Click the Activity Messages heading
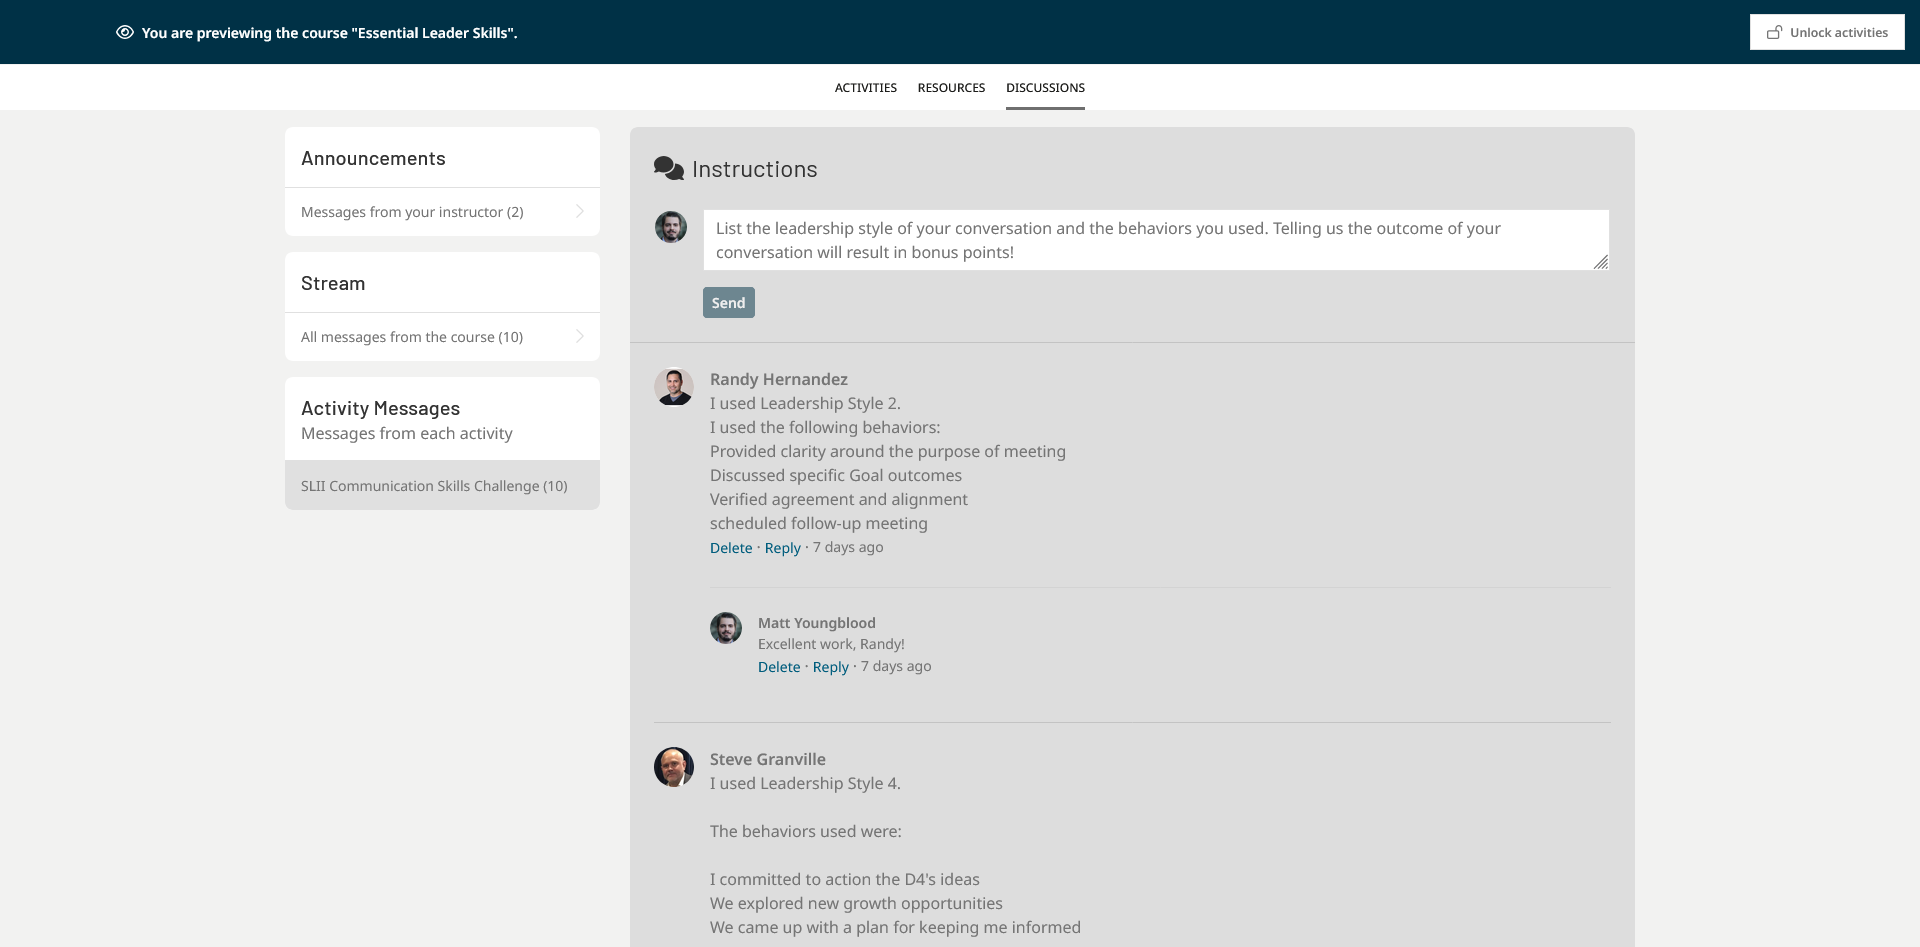 tap(380, 408)
